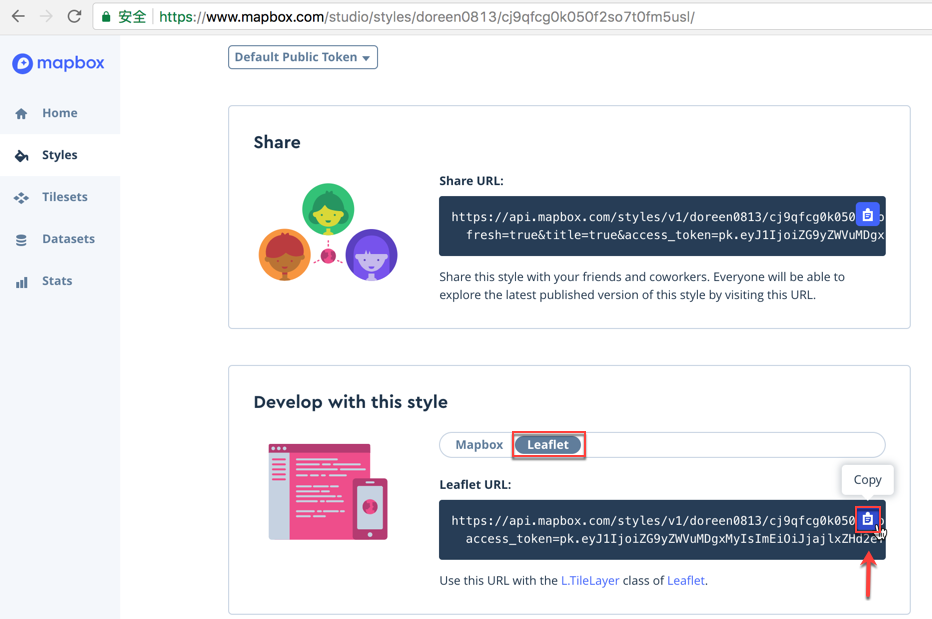The image size is (932, 619).
Task: Open Home in sidebar
Action: 59,113
